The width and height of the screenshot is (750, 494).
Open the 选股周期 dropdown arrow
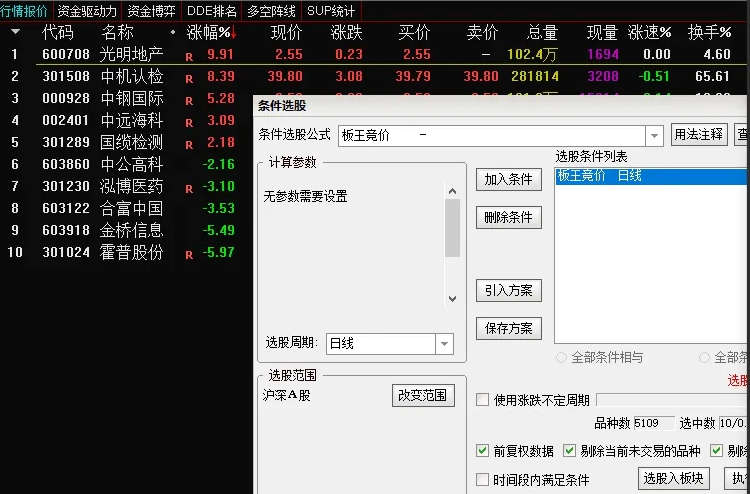click(x=444, y=344)
